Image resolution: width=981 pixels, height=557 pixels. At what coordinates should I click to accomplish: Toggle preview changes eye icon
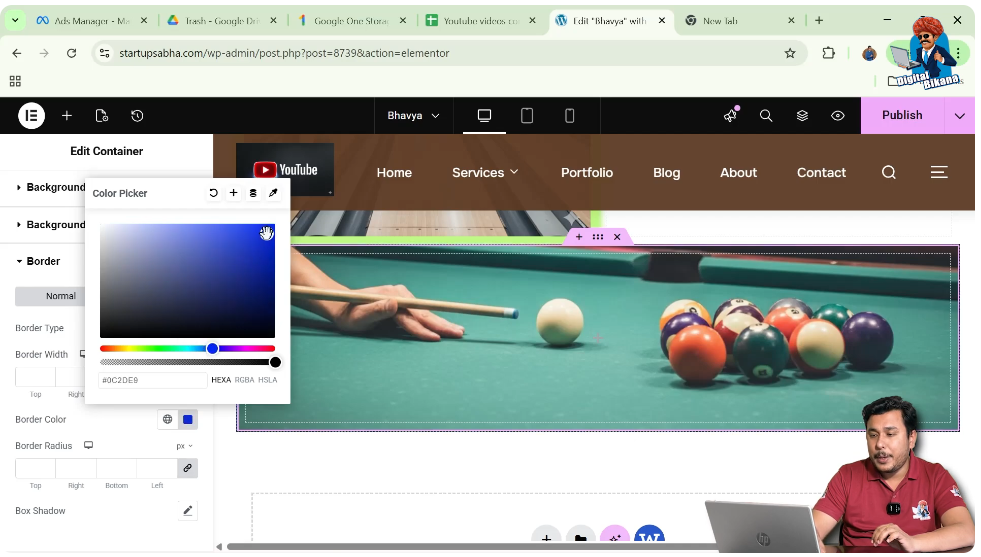tap(838, 116)
